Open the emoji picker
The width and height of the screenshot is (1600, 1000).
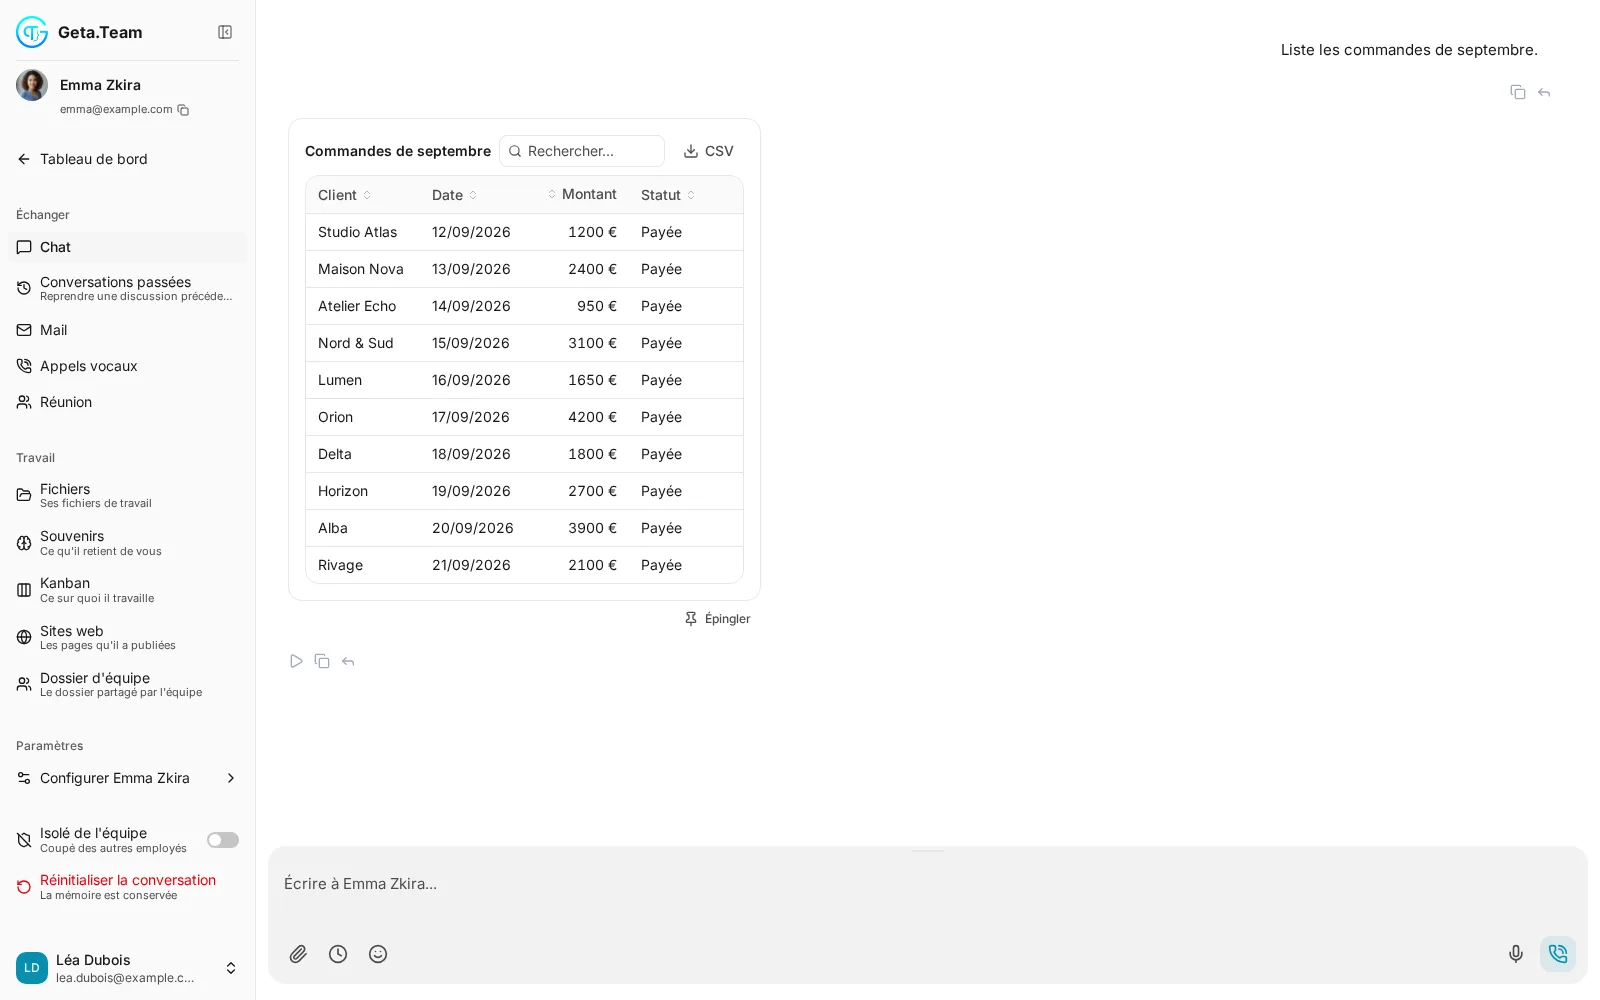(378, 954)
